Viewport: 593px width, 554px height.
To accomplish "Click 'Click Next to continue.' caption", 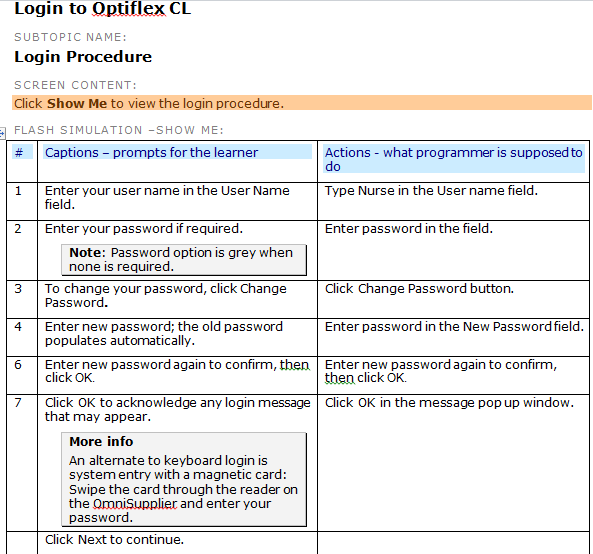I will point(114,540).
